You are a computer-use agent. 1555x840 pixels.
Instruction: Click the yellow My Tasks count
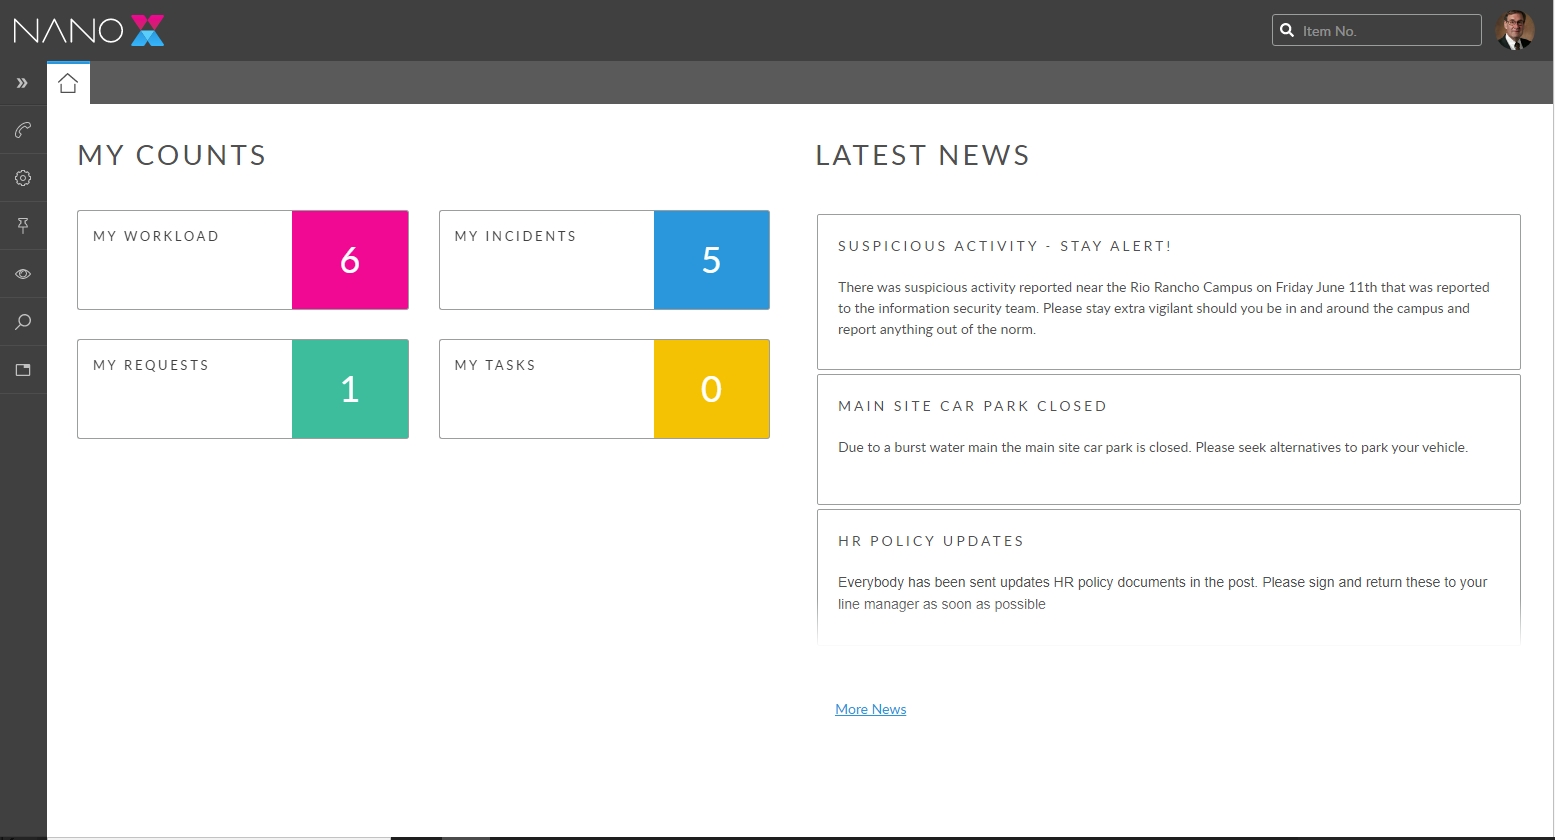(x=711, y=389)
